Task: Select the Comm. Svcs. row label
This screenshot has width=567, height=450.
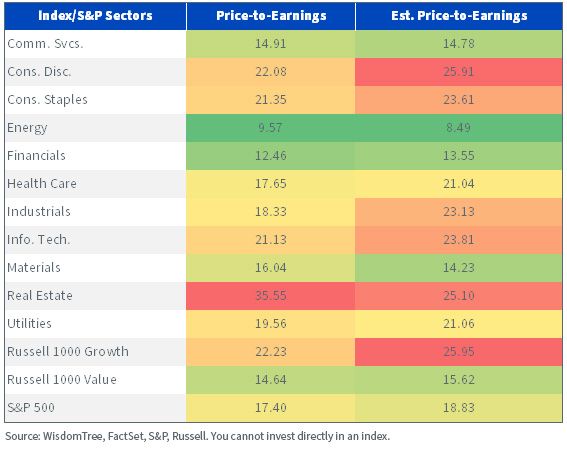Action: (x=46, y=44)
